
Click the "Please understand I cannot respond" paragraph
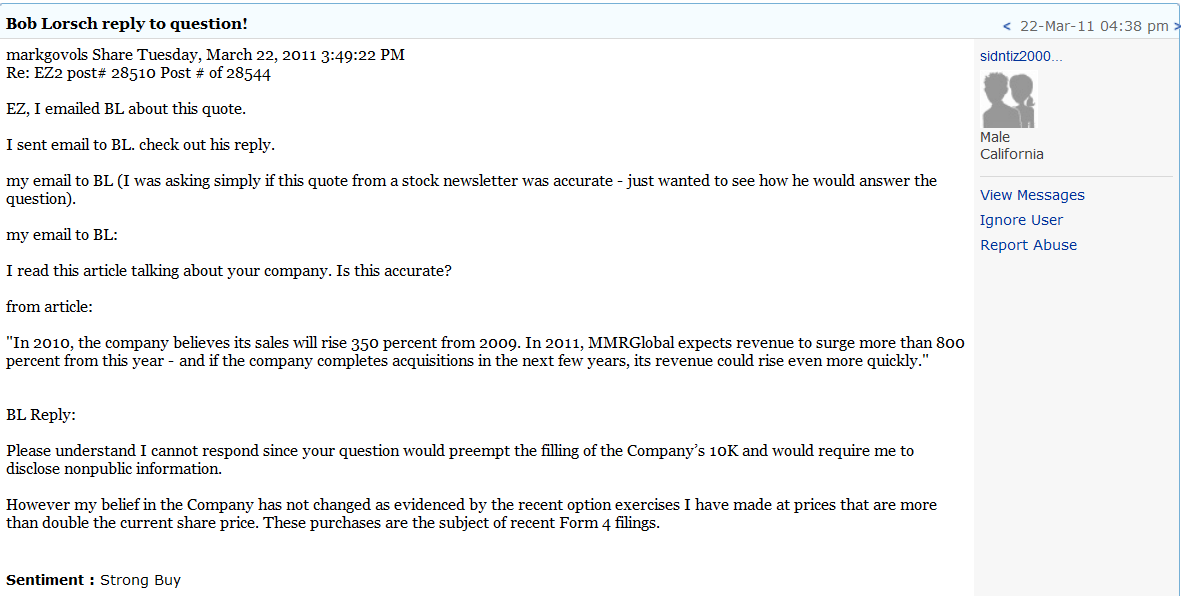[460, 460]
